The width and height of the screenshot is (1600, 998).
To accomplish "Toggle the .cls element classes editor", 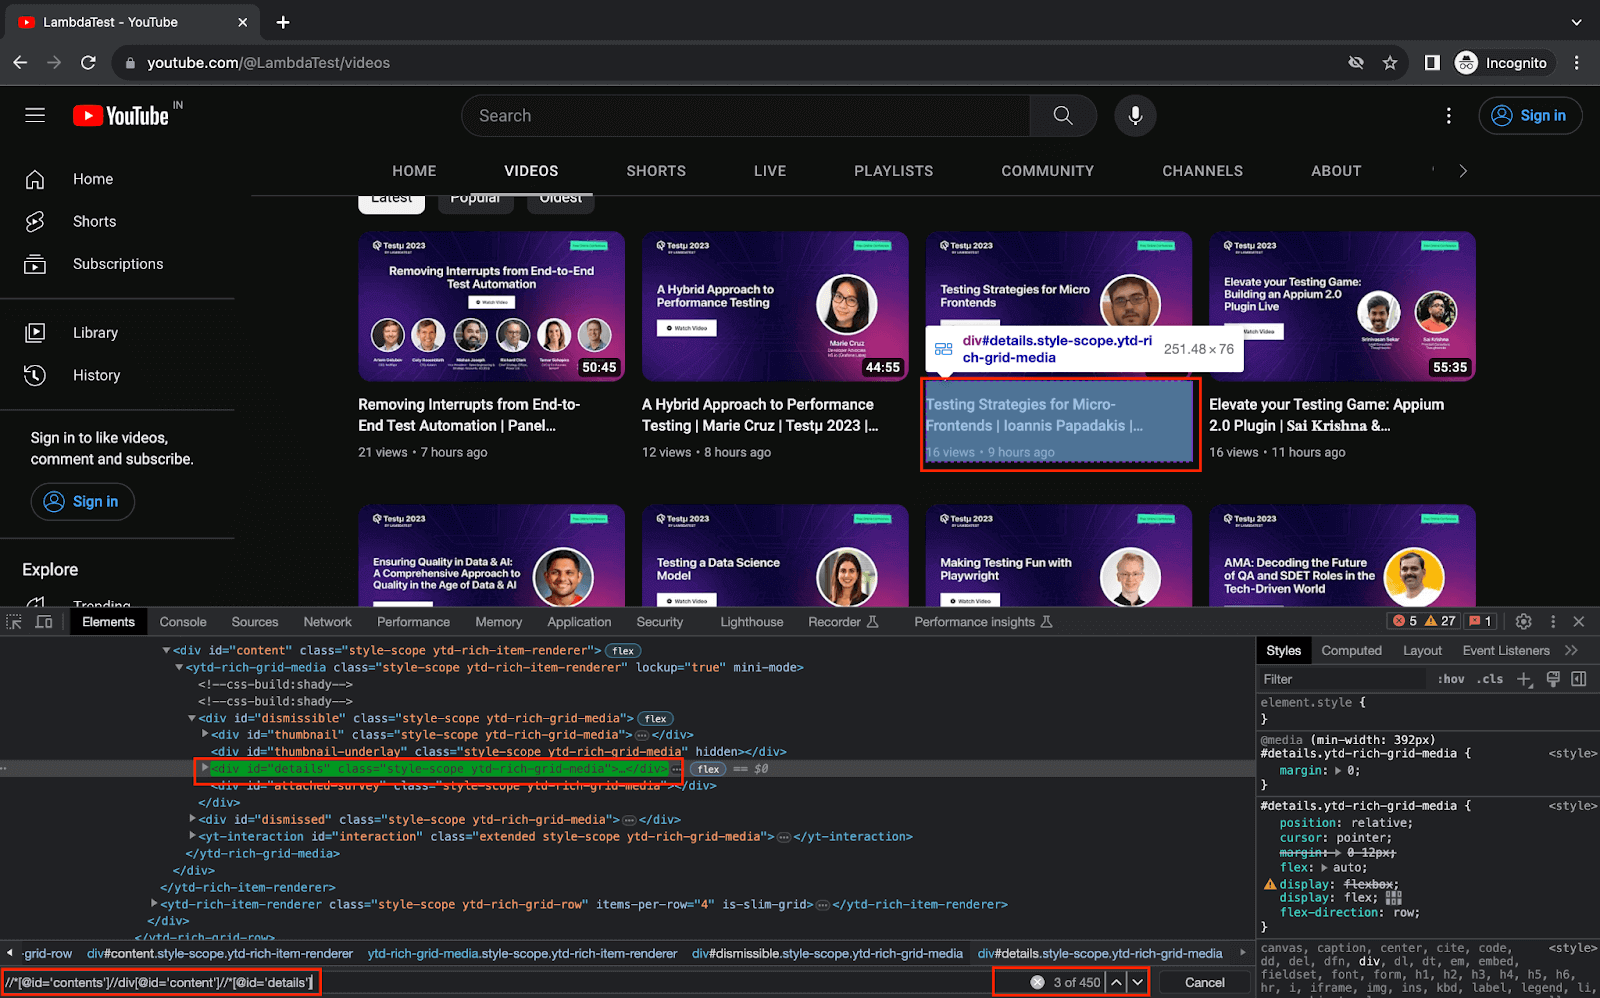I will point(1489,678).
